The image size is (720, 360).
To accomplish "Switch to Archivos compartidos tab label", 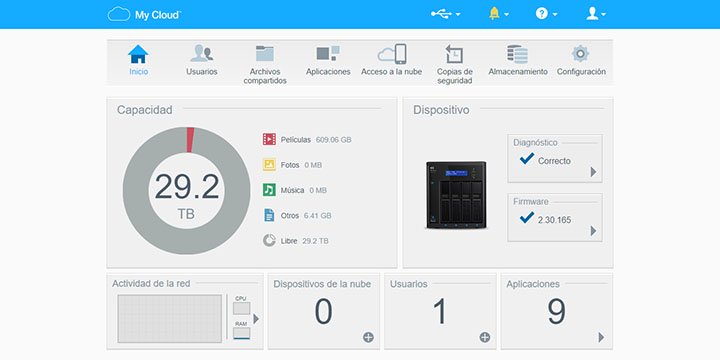I will coord(265,76).
